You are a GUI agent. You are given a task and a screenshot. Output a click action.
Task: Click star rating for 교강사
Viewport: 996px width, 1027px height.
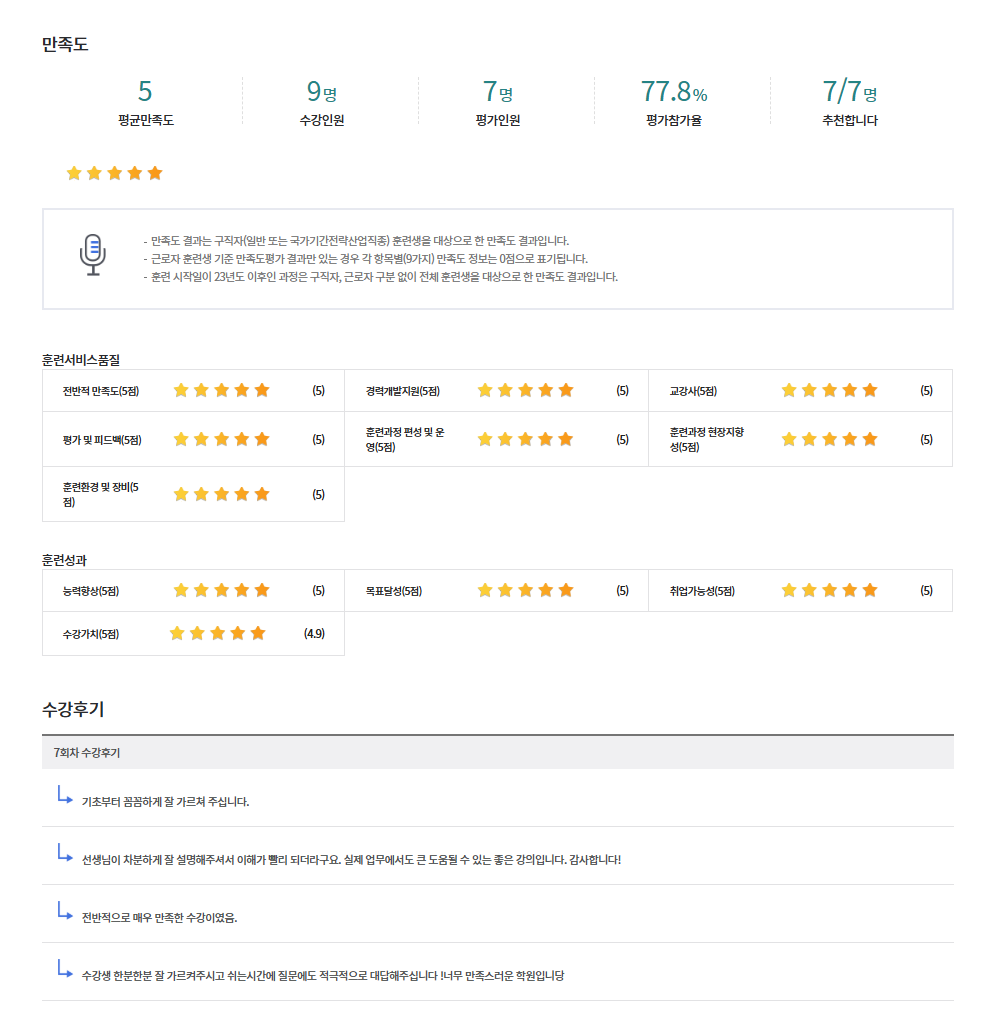[829, 390]
